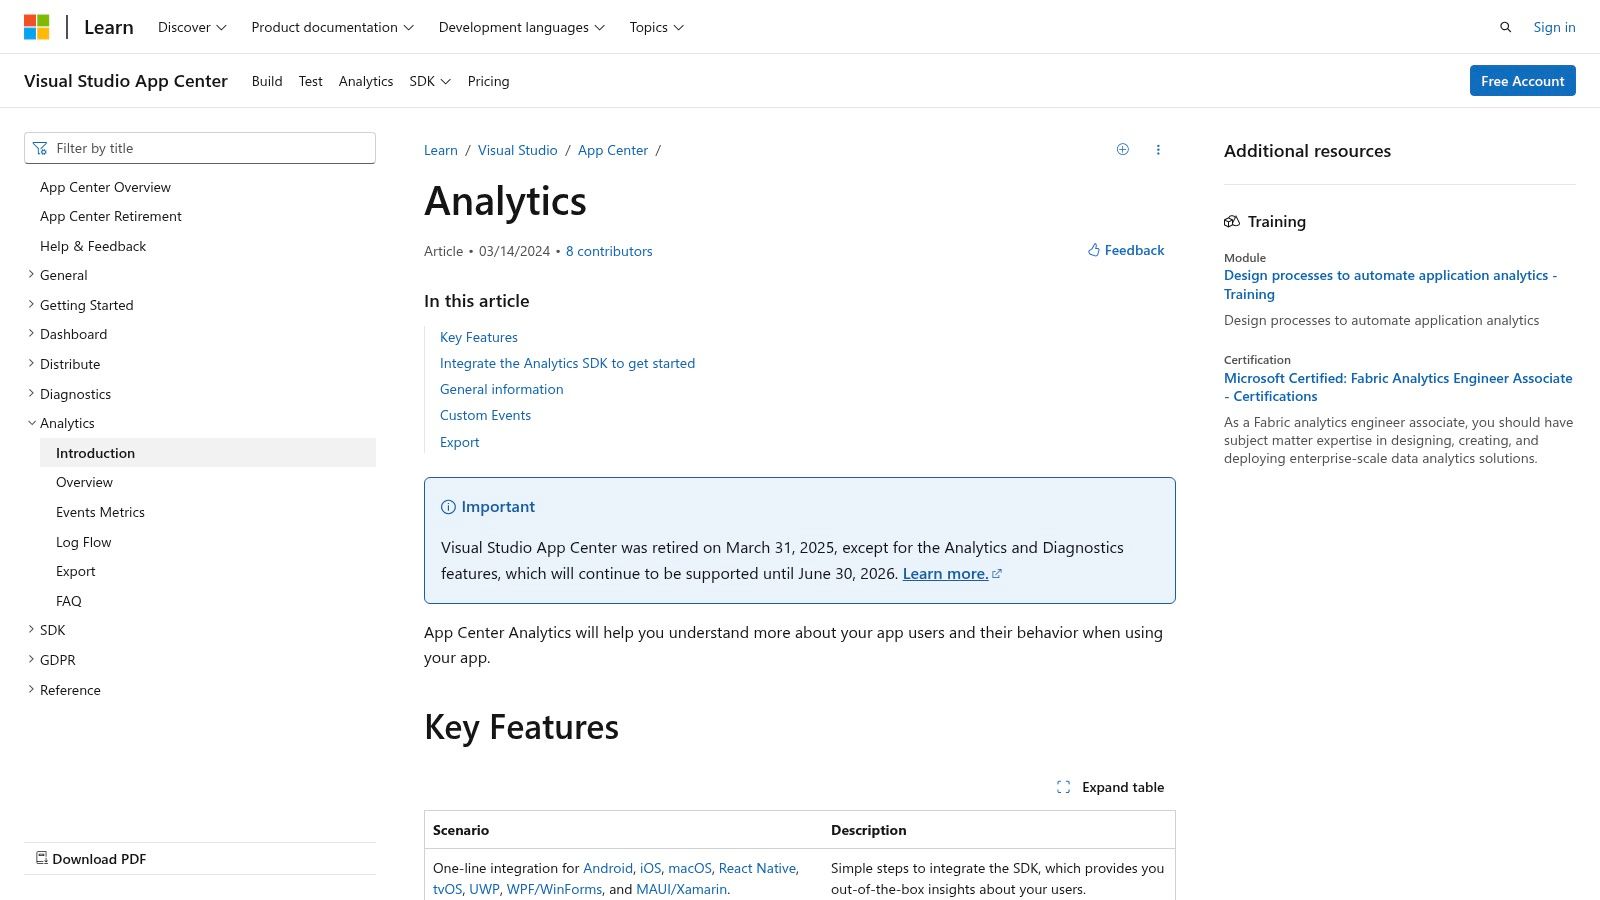The width and height of the screenshot is (1600, 900).
Task: Open the Topics dropdown
Action: (656, 27)
